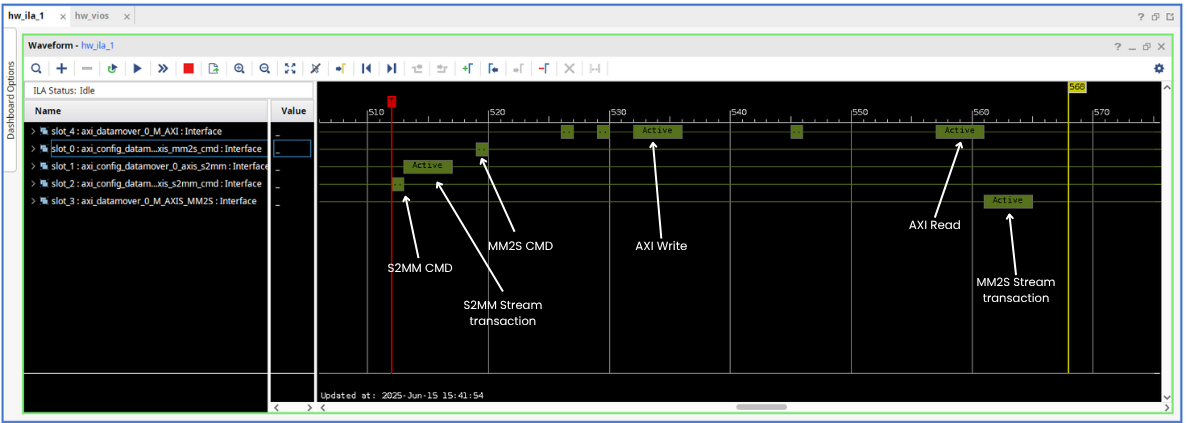Click the Add probe plus icon

[61, 68]
